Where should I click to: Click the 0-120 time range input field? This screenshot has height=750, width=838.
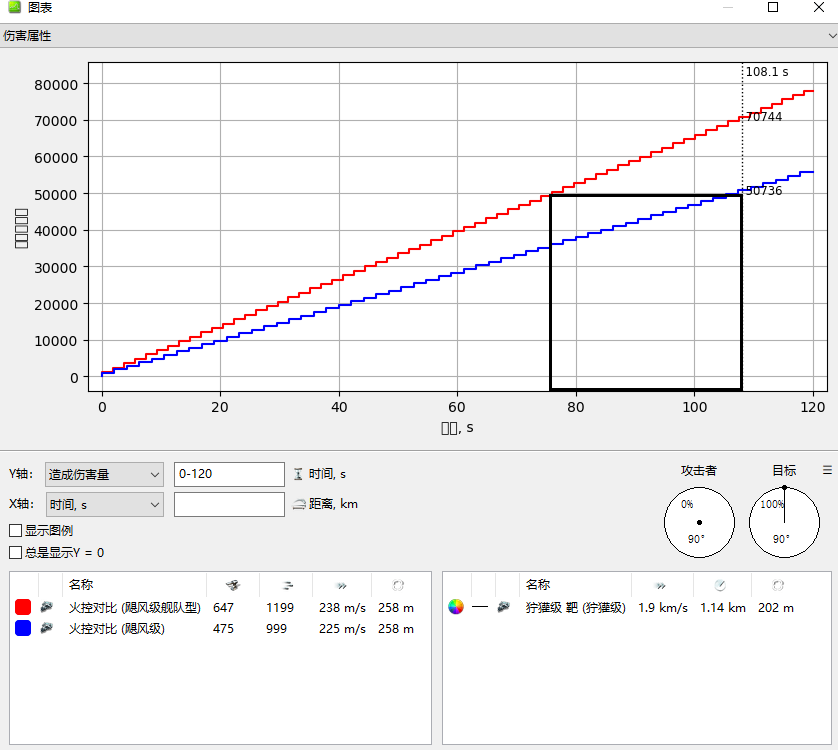pyautogui.click(x=229, y=474)
